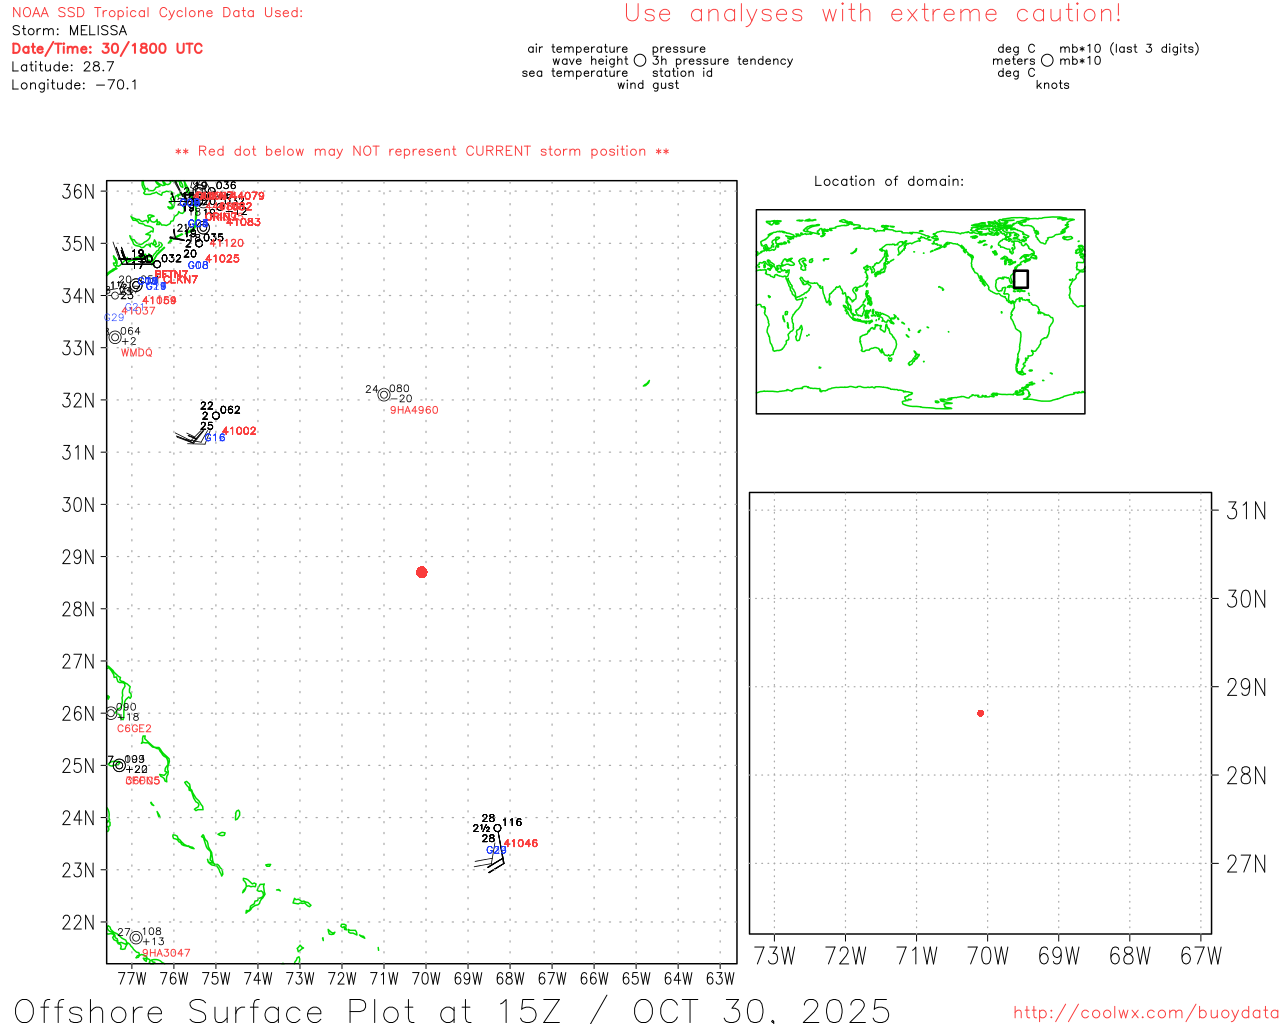Click the 63W longitude label on main map
This screenshot has width=1280, height=1024.
(x=720, y=978)
